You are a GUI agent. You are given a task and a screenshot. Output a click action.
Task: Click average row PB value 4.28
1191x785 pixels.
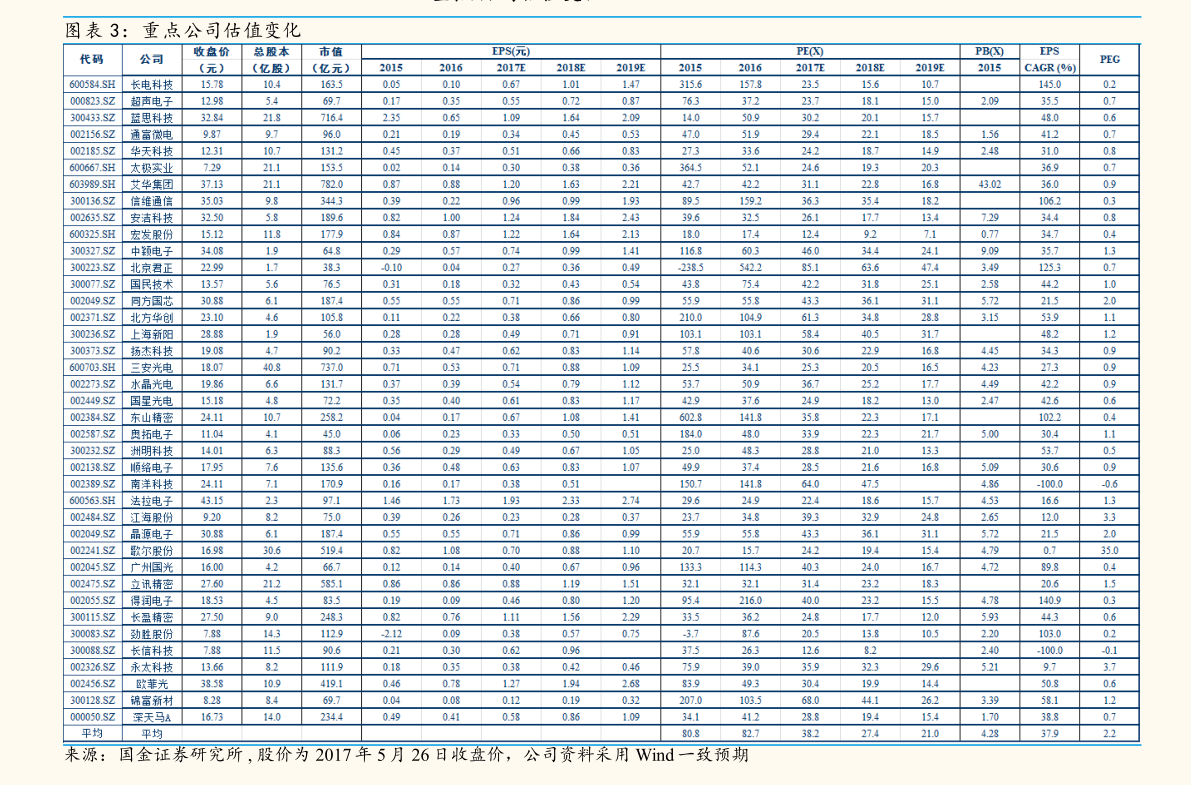989,734
